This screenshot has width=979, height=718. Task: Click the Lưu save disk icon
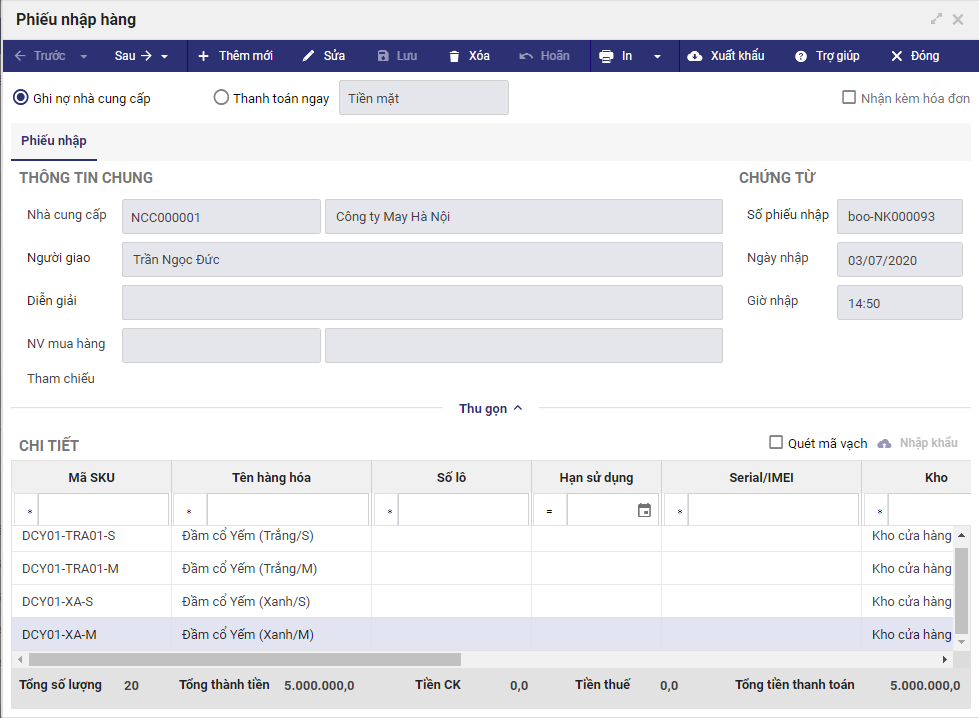point(383,56)
